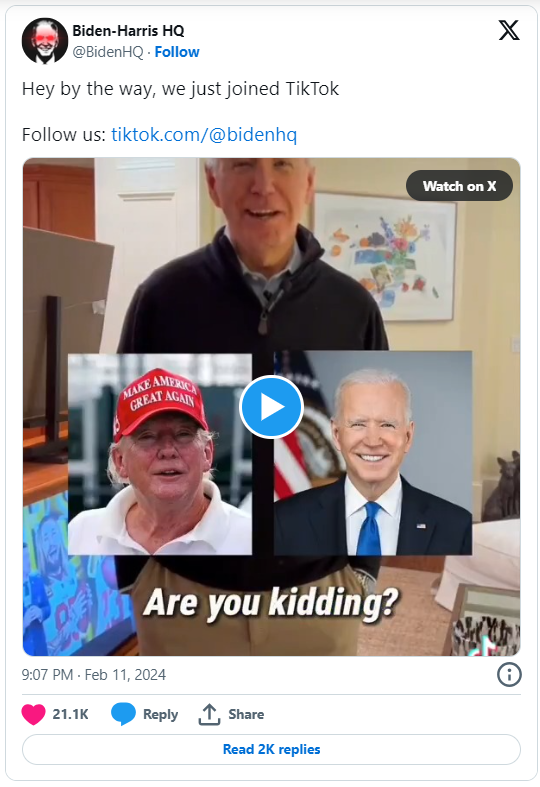
Task: Click the 21.1K likes count
Action: point(70,714)
